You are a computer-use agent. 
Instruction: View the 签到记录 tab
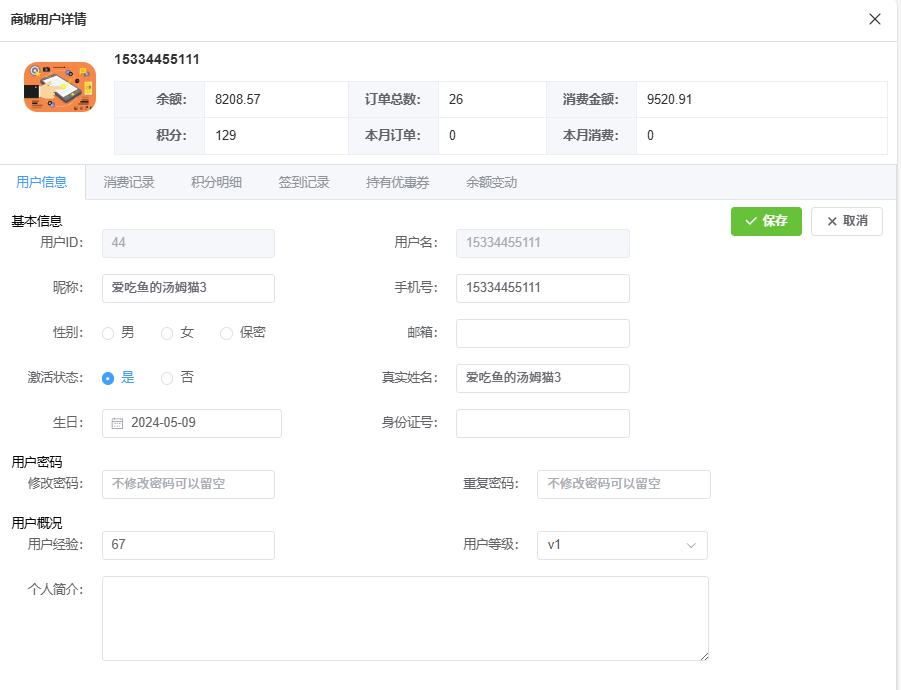304,182
